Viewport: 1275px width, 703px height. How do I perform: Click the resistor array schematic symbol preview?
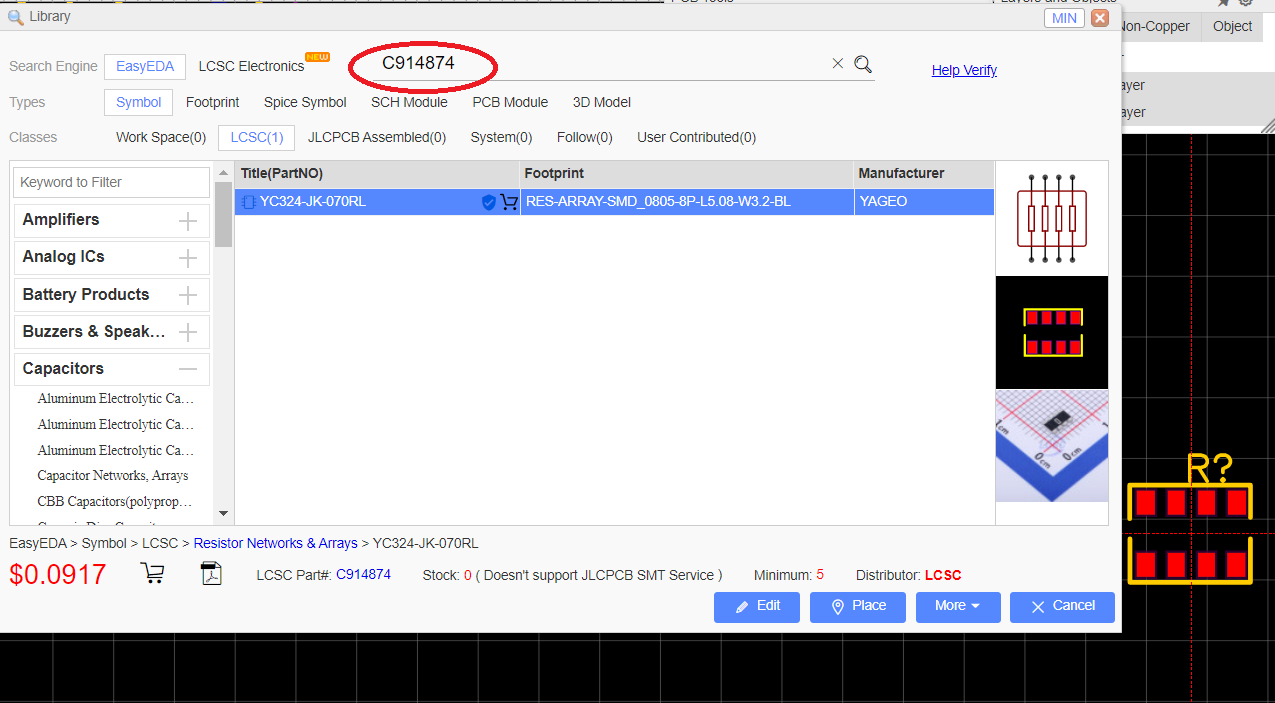pos(1051,219)
